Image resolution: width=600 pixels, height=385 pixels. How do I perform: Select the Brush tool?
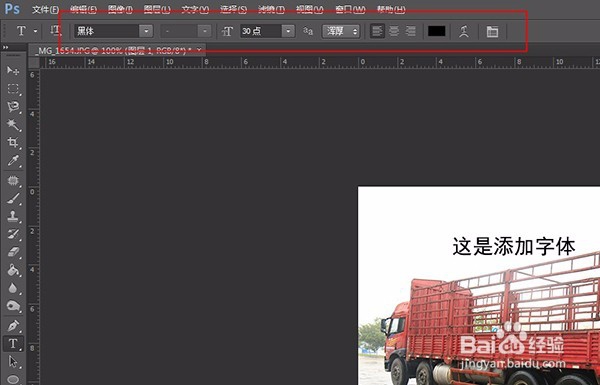(13, 198)
